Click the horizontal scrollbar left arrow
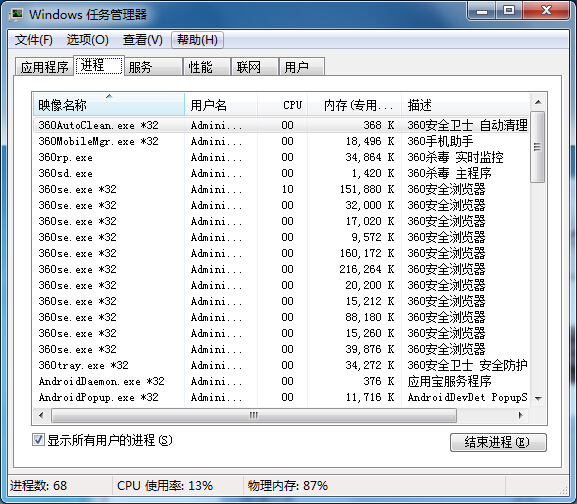Screen dimensions: 577x504 coord(41,415)
